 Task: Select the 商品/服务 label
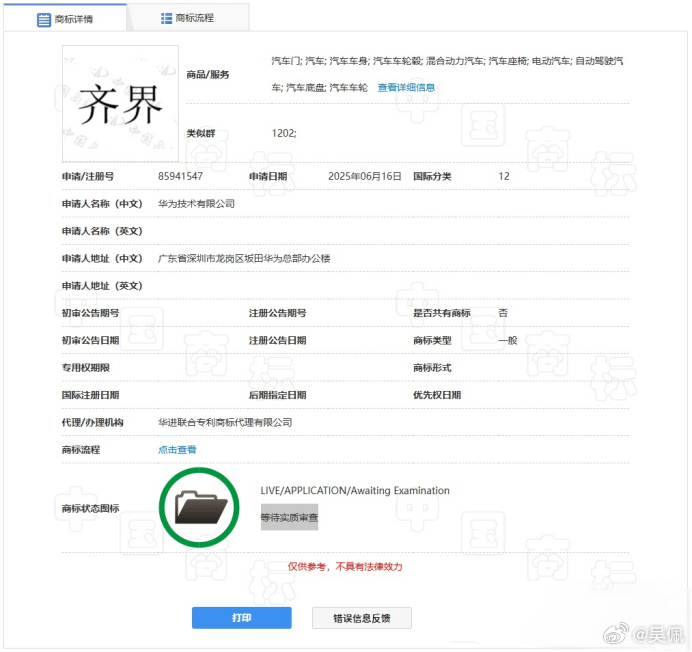(x=207, y=74)
